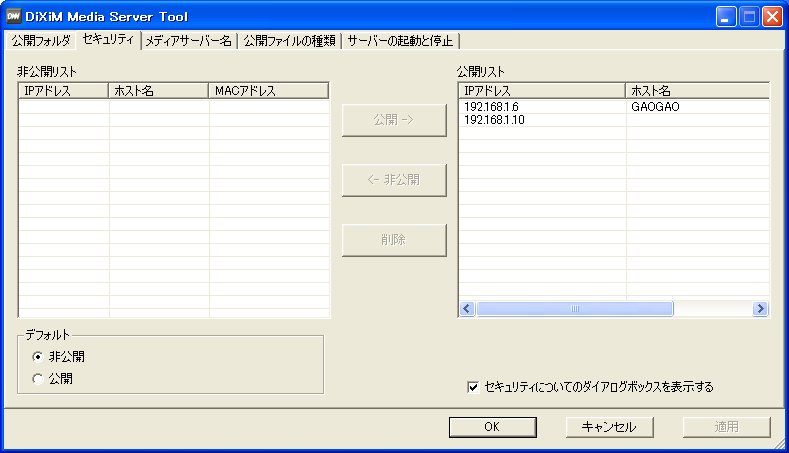The height and width of the screenshot is (453, 789).
Task: Sort 非公開リスト by IPアドレス column header
Action: coord(63,91)
